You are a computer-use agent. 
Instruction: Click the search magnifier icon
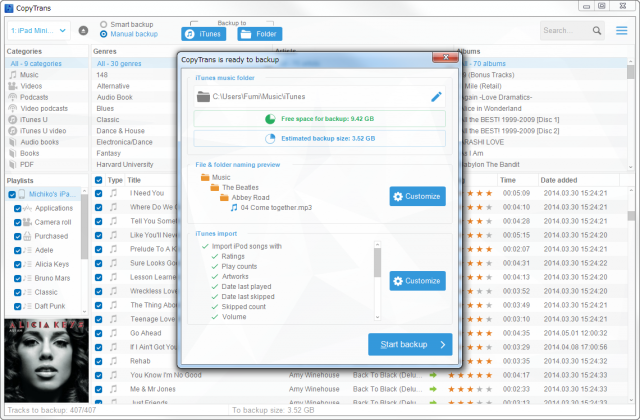tap(597, 31)
